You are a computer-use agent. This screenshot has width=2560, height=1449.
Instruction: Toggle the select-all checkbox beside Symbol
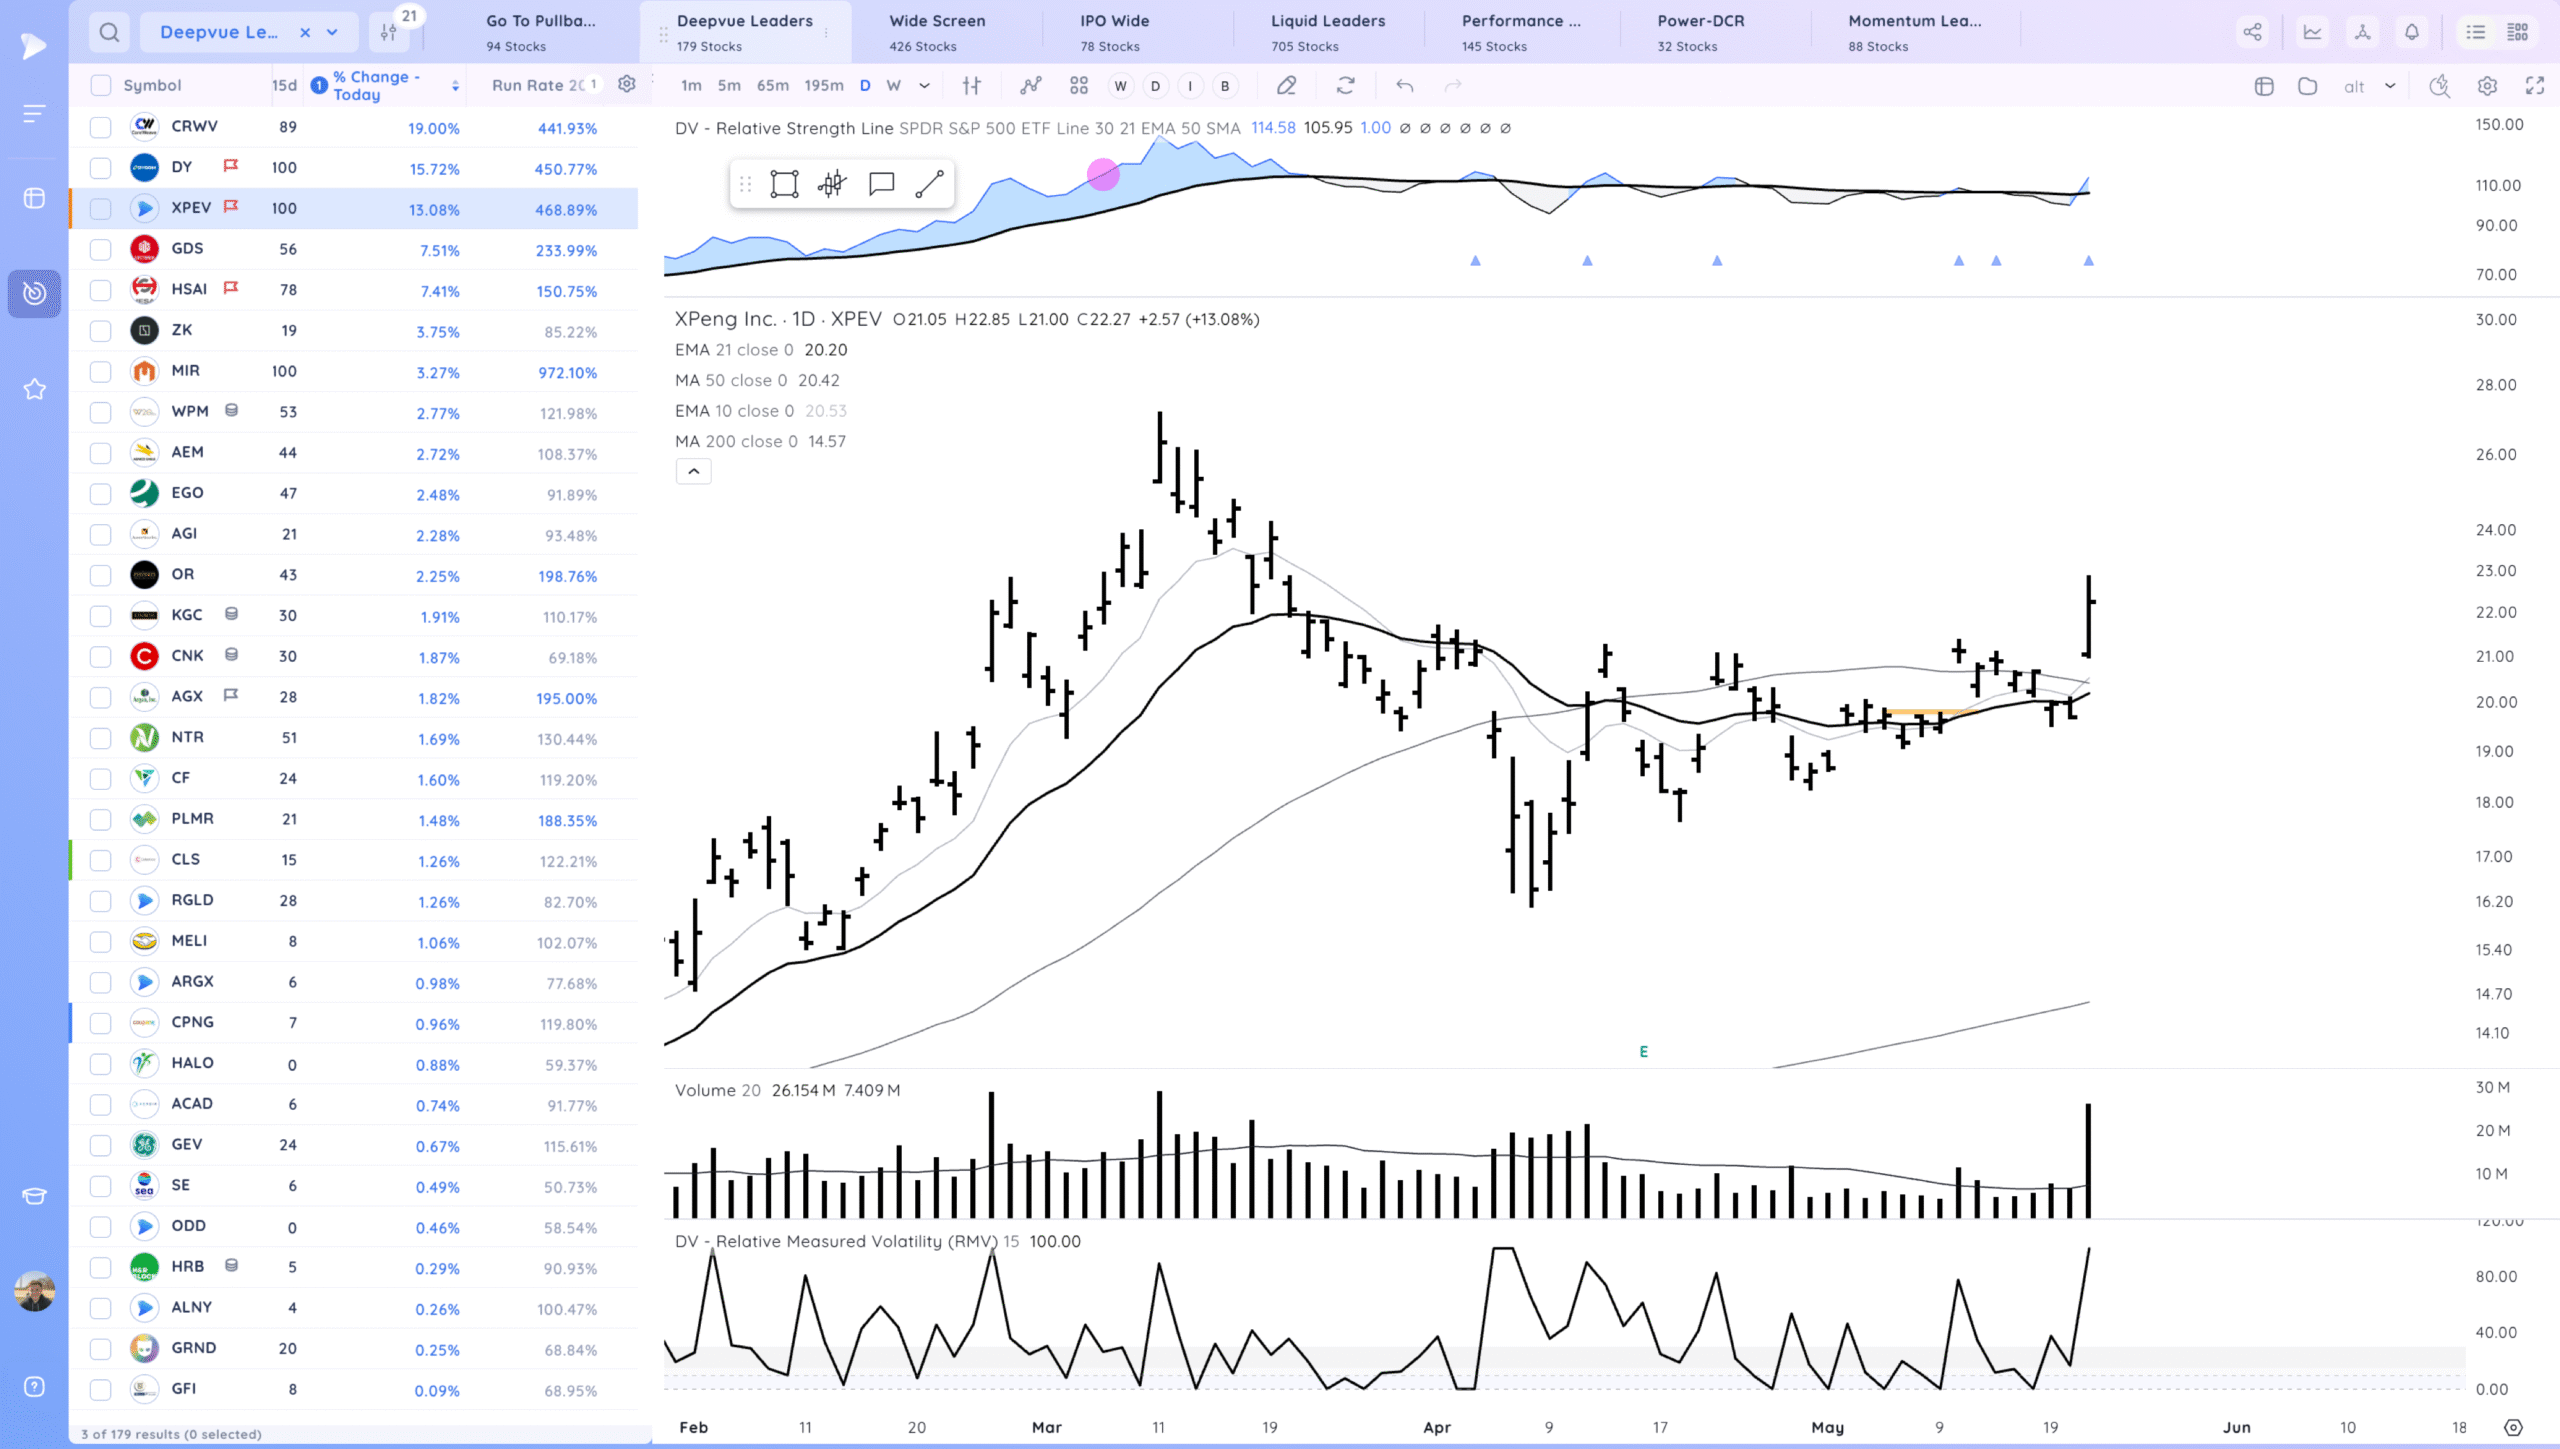(100, 85)
